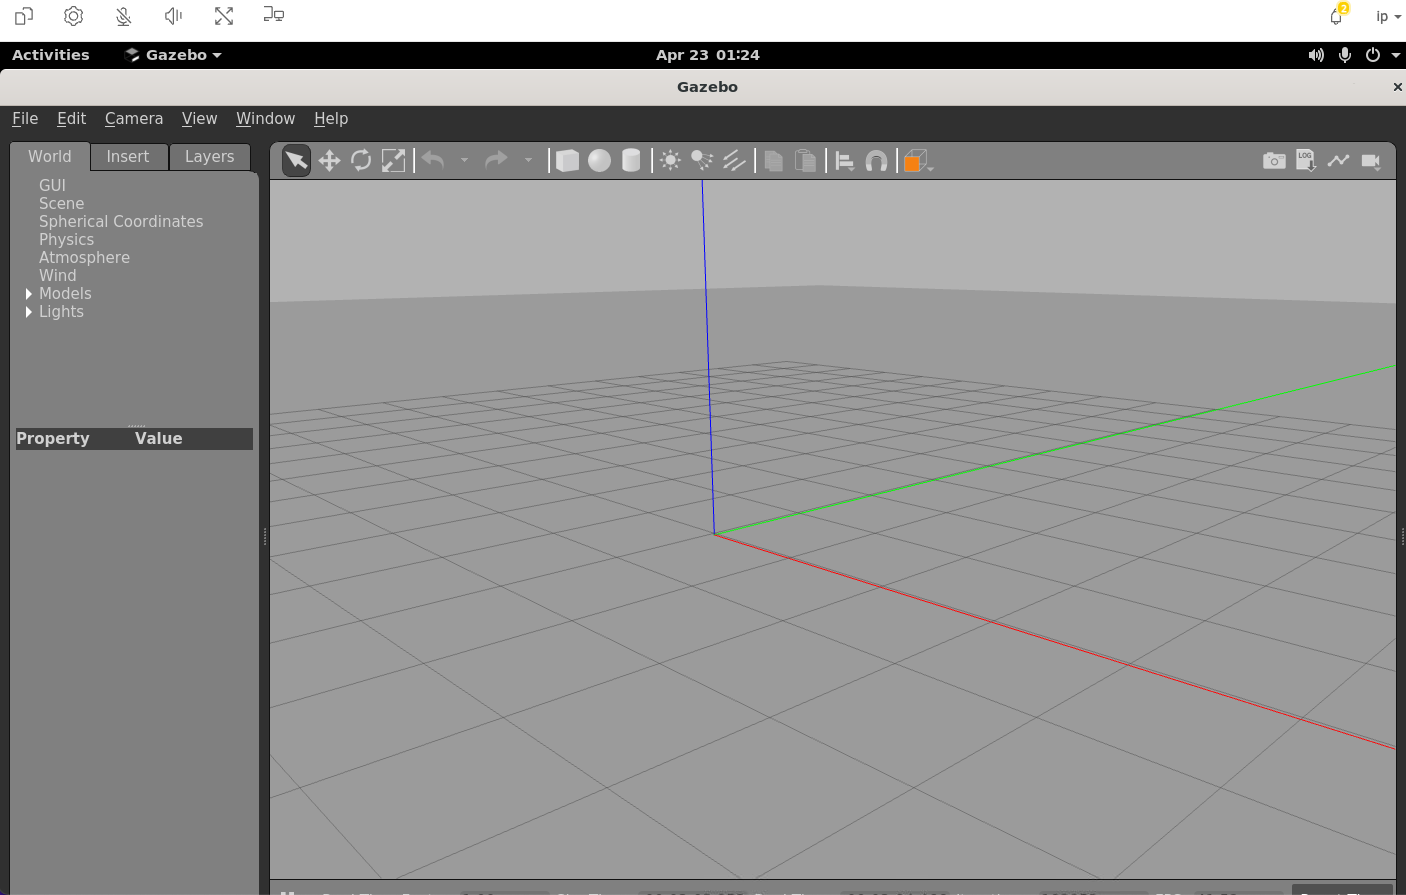Image resolution: width=1406 pixels, height=895 pixels.
Task: Add a spot light to the scene
Action: (x=702, y=160)
